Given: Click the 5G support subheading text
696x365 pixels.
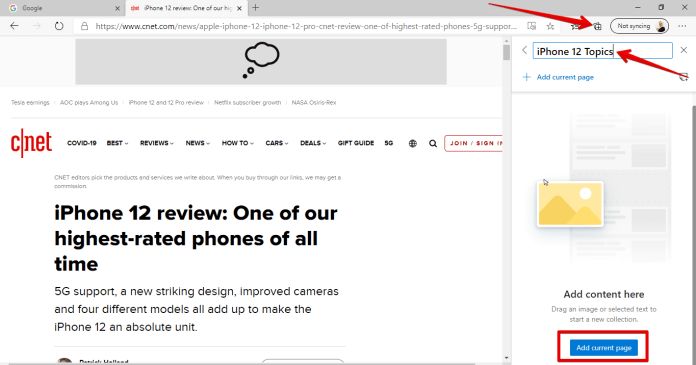Looking at the screenshot, I should tap(196, 309).
